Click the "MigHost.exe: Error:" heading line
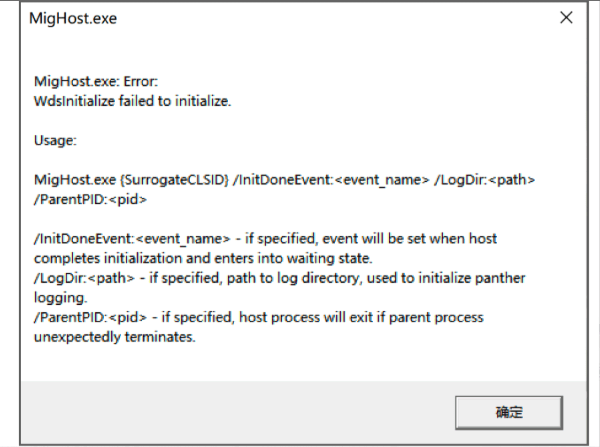This screenshot has width=600, height=447. tap(97, 81)
